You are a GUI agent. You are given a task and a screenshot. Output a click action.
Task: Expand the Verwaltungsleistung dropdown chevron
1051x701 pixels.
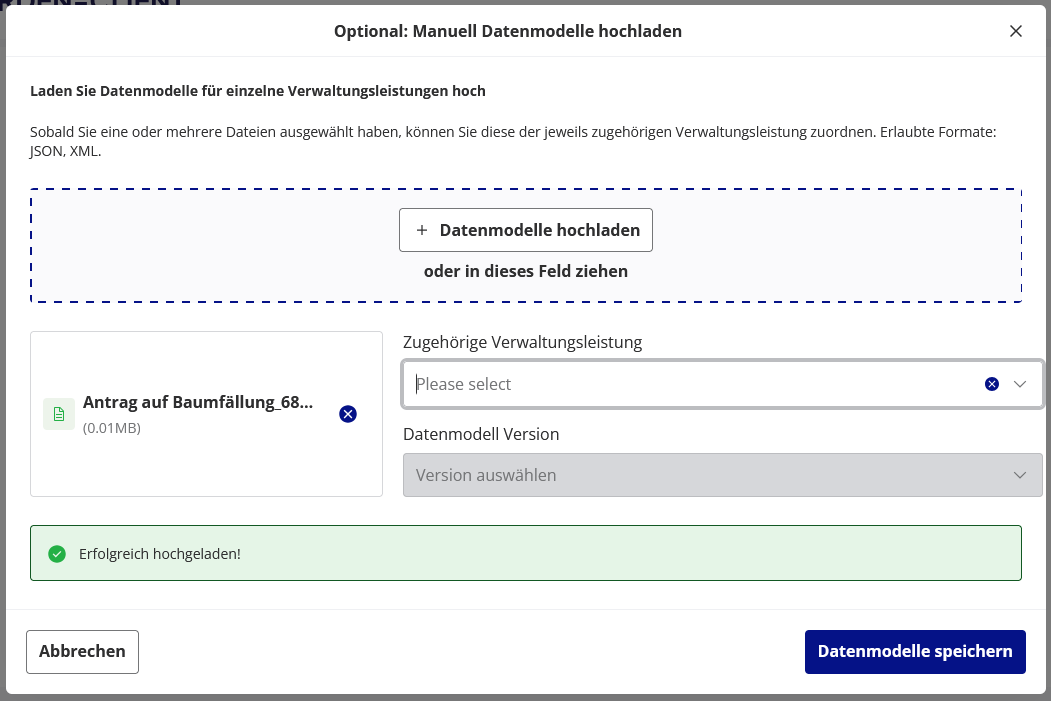[1020, 384]
